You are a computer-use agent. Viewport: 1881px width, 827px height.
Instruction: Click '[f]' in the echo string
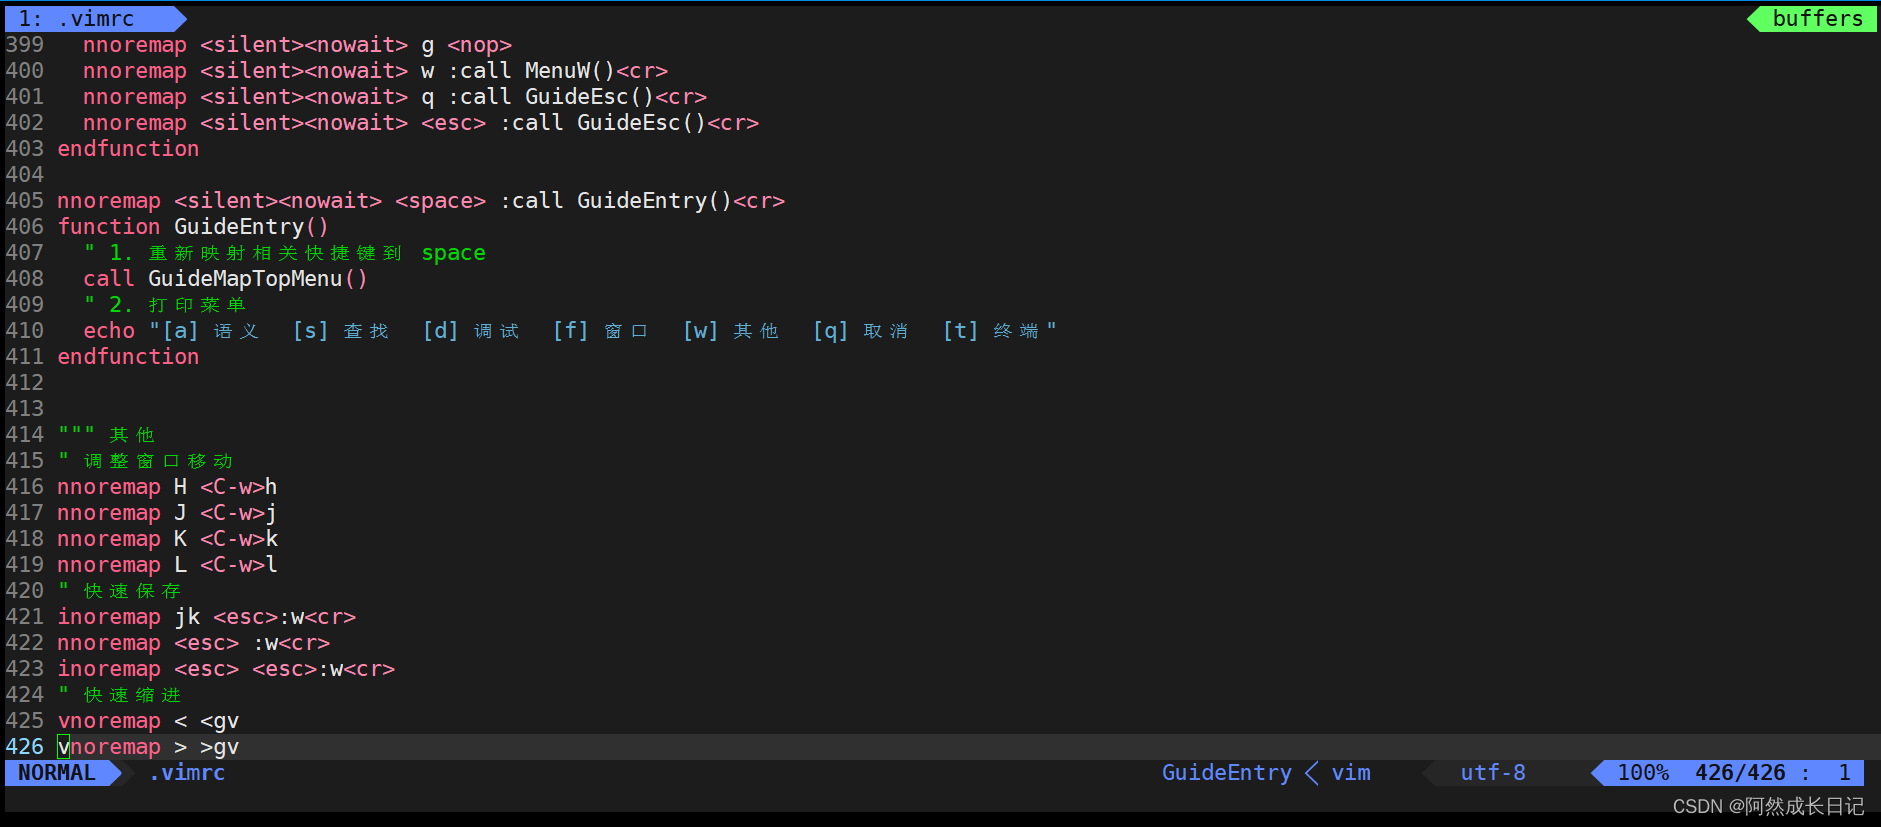[x=570, y=331]
